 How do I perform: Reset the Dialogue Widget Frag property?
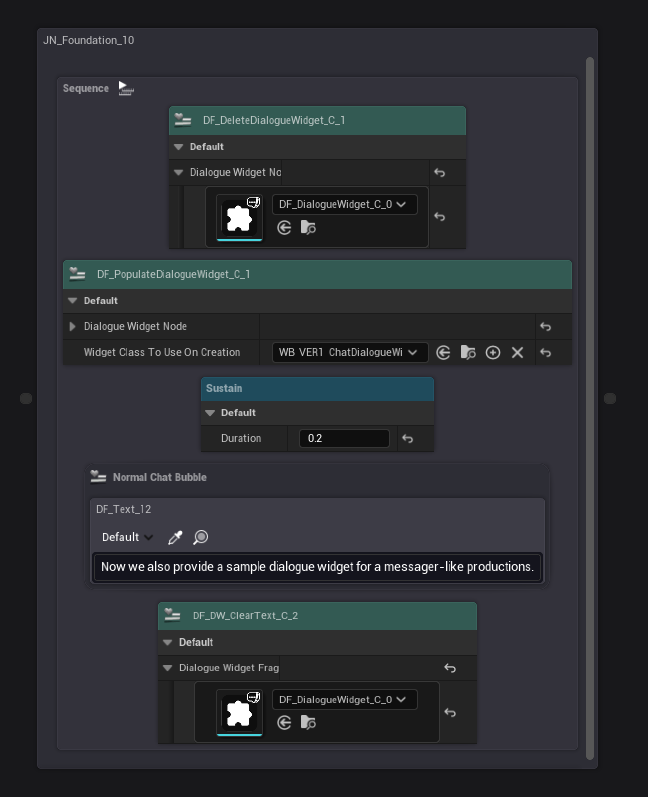(x=450, y=668)
